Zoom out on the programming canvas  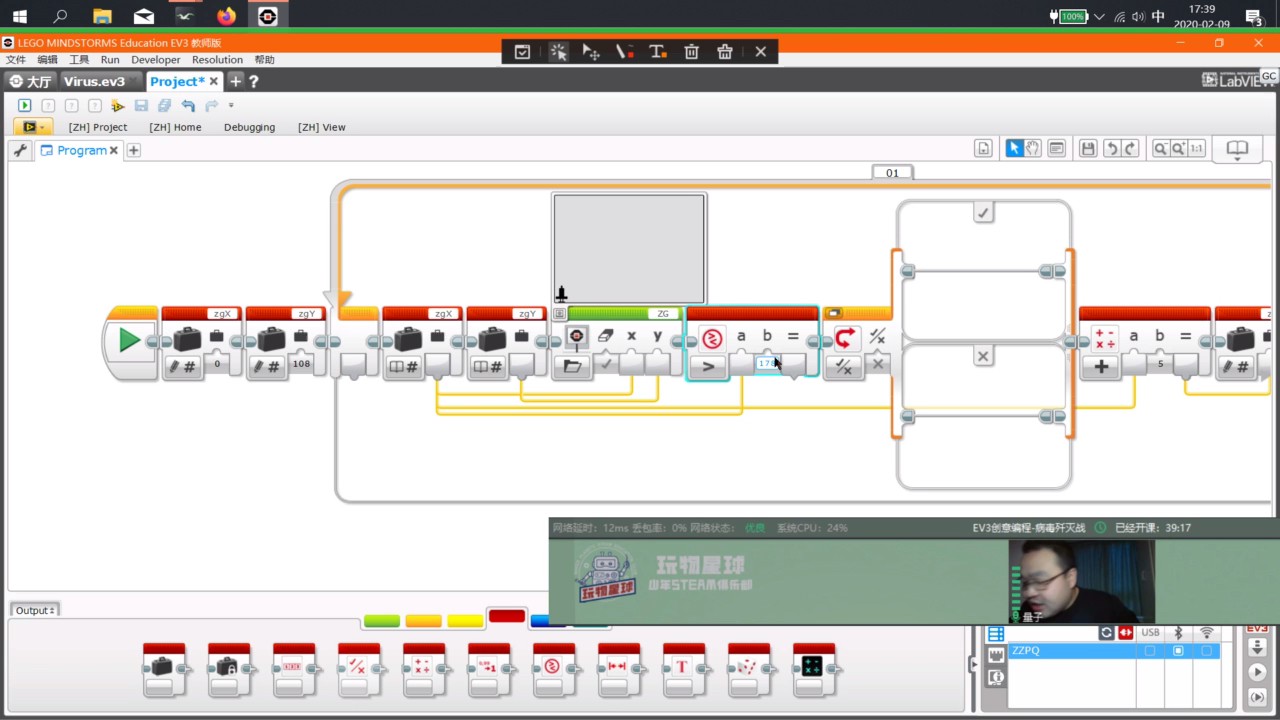tap(1161, 148)
